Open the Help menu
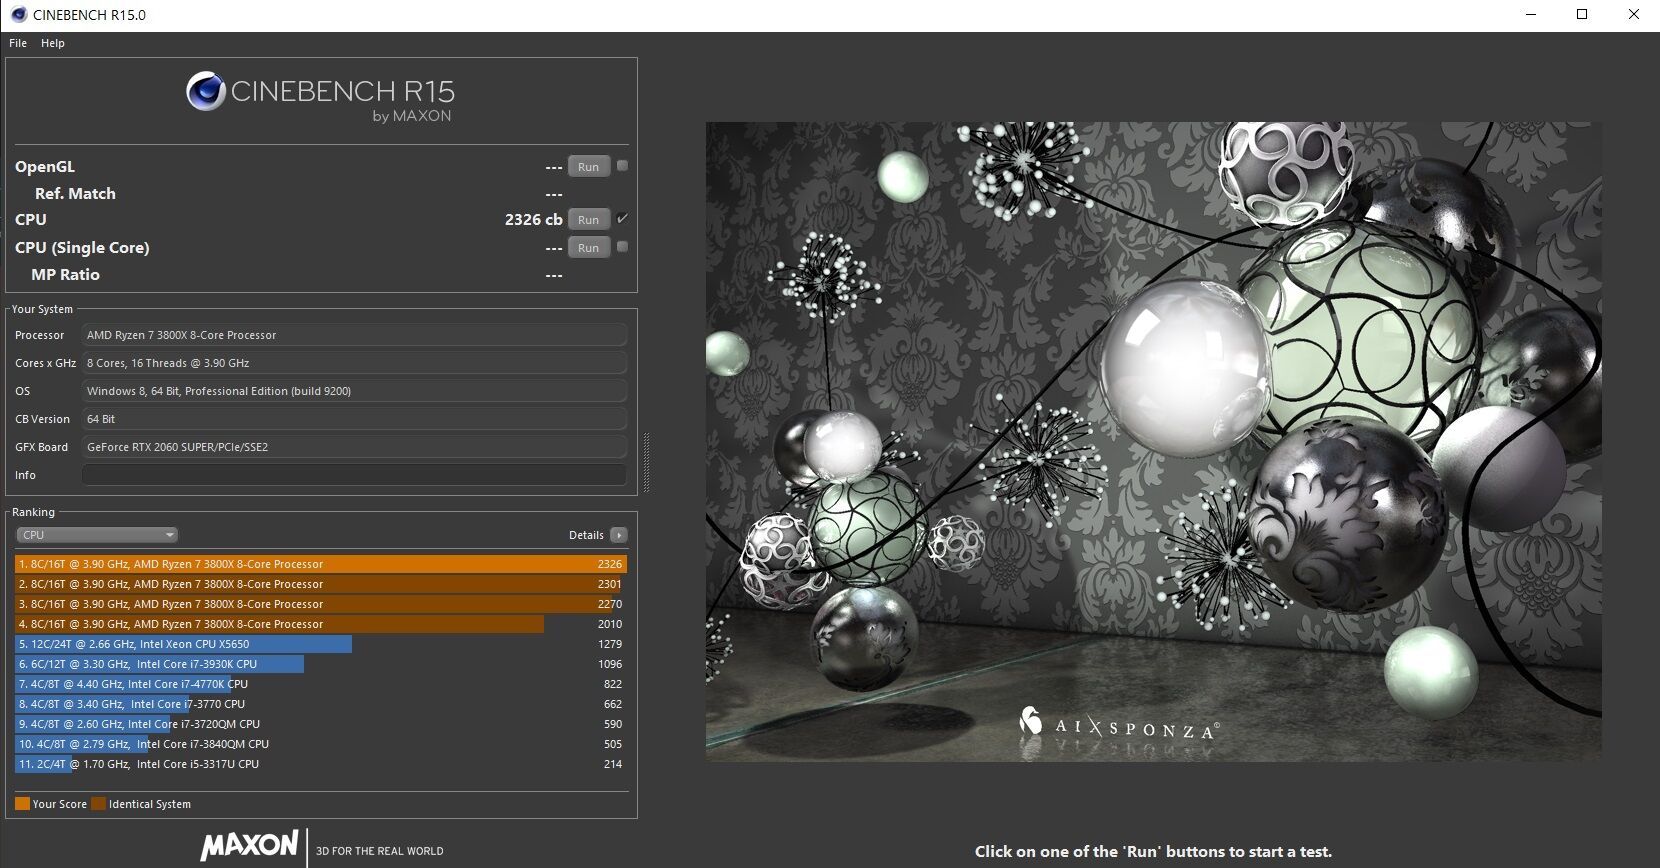The image size is (1660, 868). [x=53, y=43]
